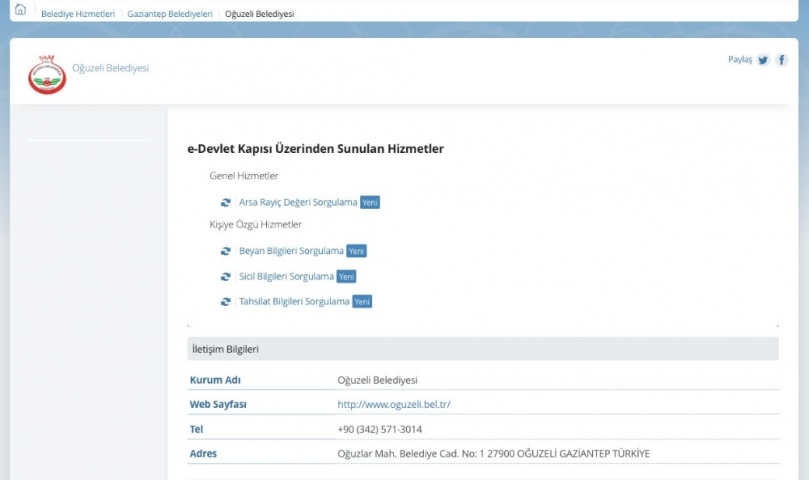Click the Paylaş label

click(740, 60)
